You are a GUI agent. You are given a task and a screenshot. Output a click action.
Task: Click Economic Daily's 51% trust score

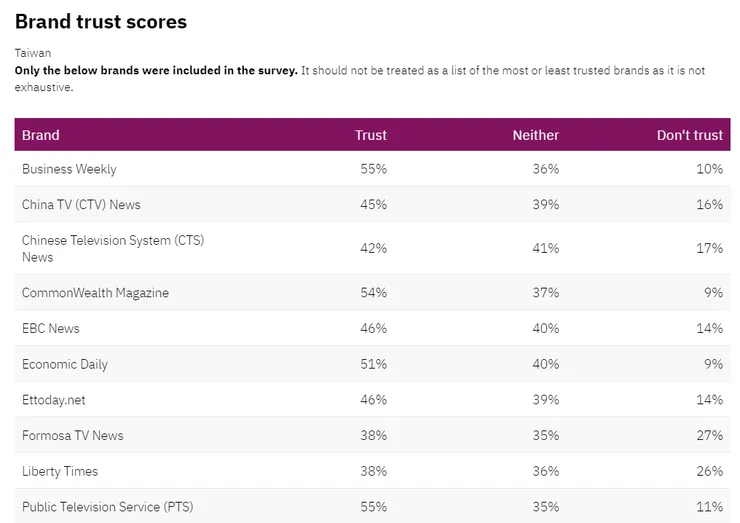(373, 364)
